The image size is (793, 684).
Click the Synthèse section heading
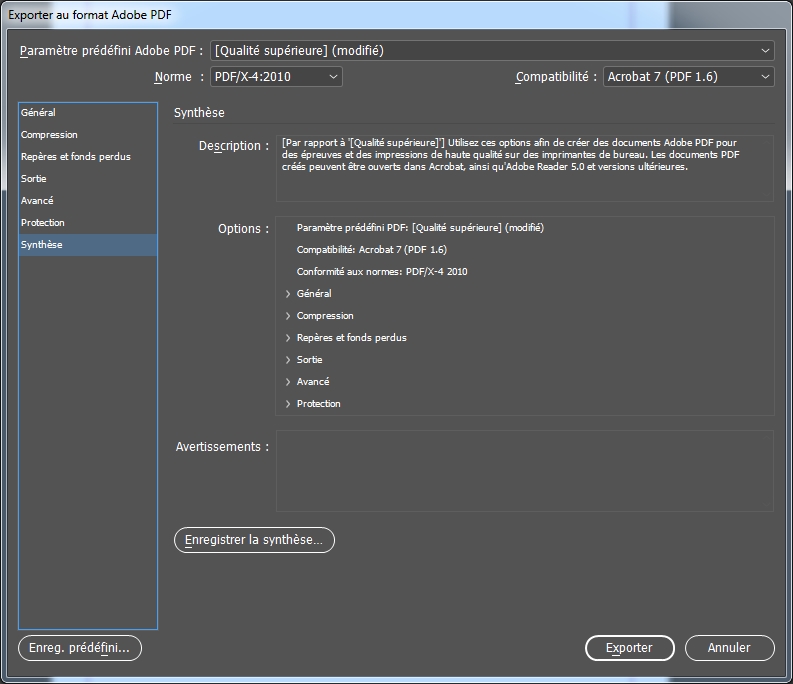[x=199, y=113]
